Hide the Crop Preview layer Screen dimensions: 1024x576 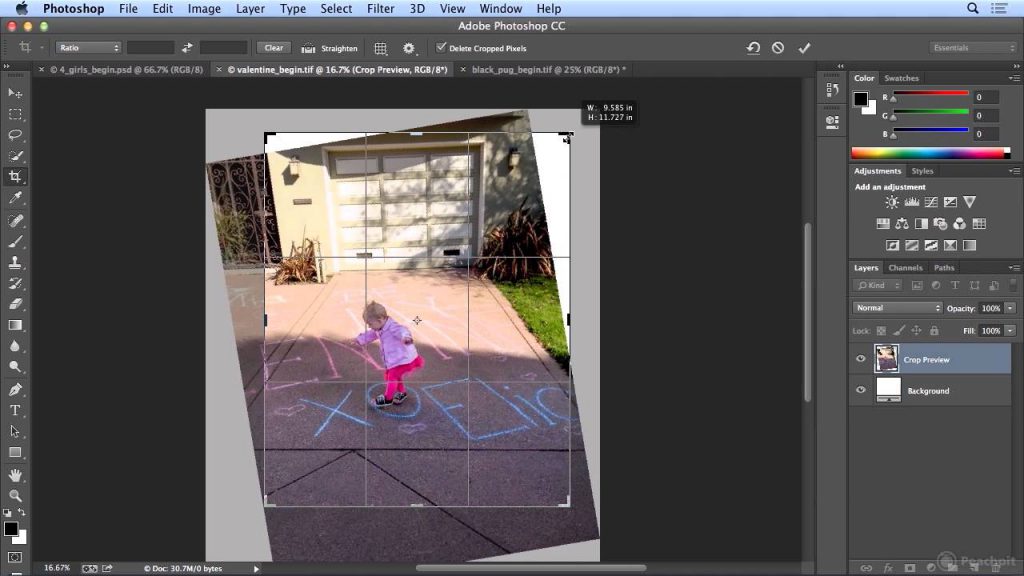tap(861, 359)
